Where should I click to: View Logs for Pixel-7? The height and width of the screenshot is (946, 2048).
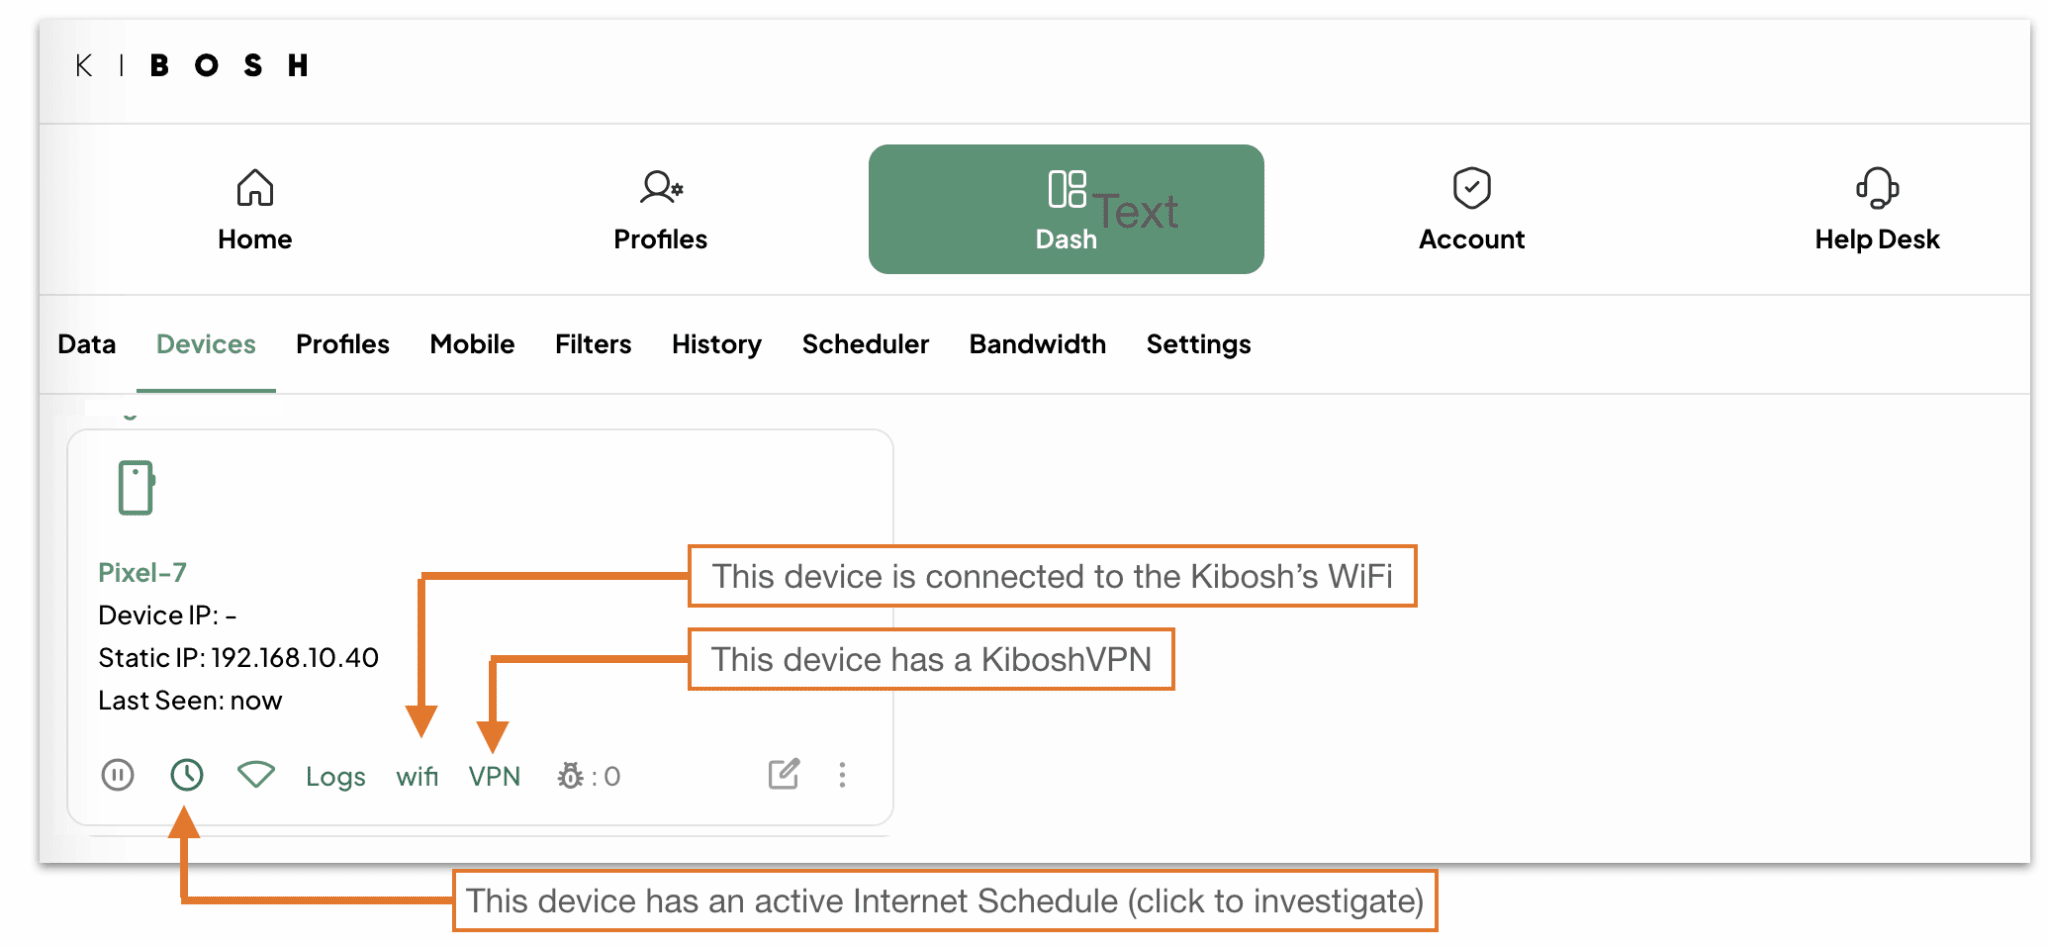(335, 775)
